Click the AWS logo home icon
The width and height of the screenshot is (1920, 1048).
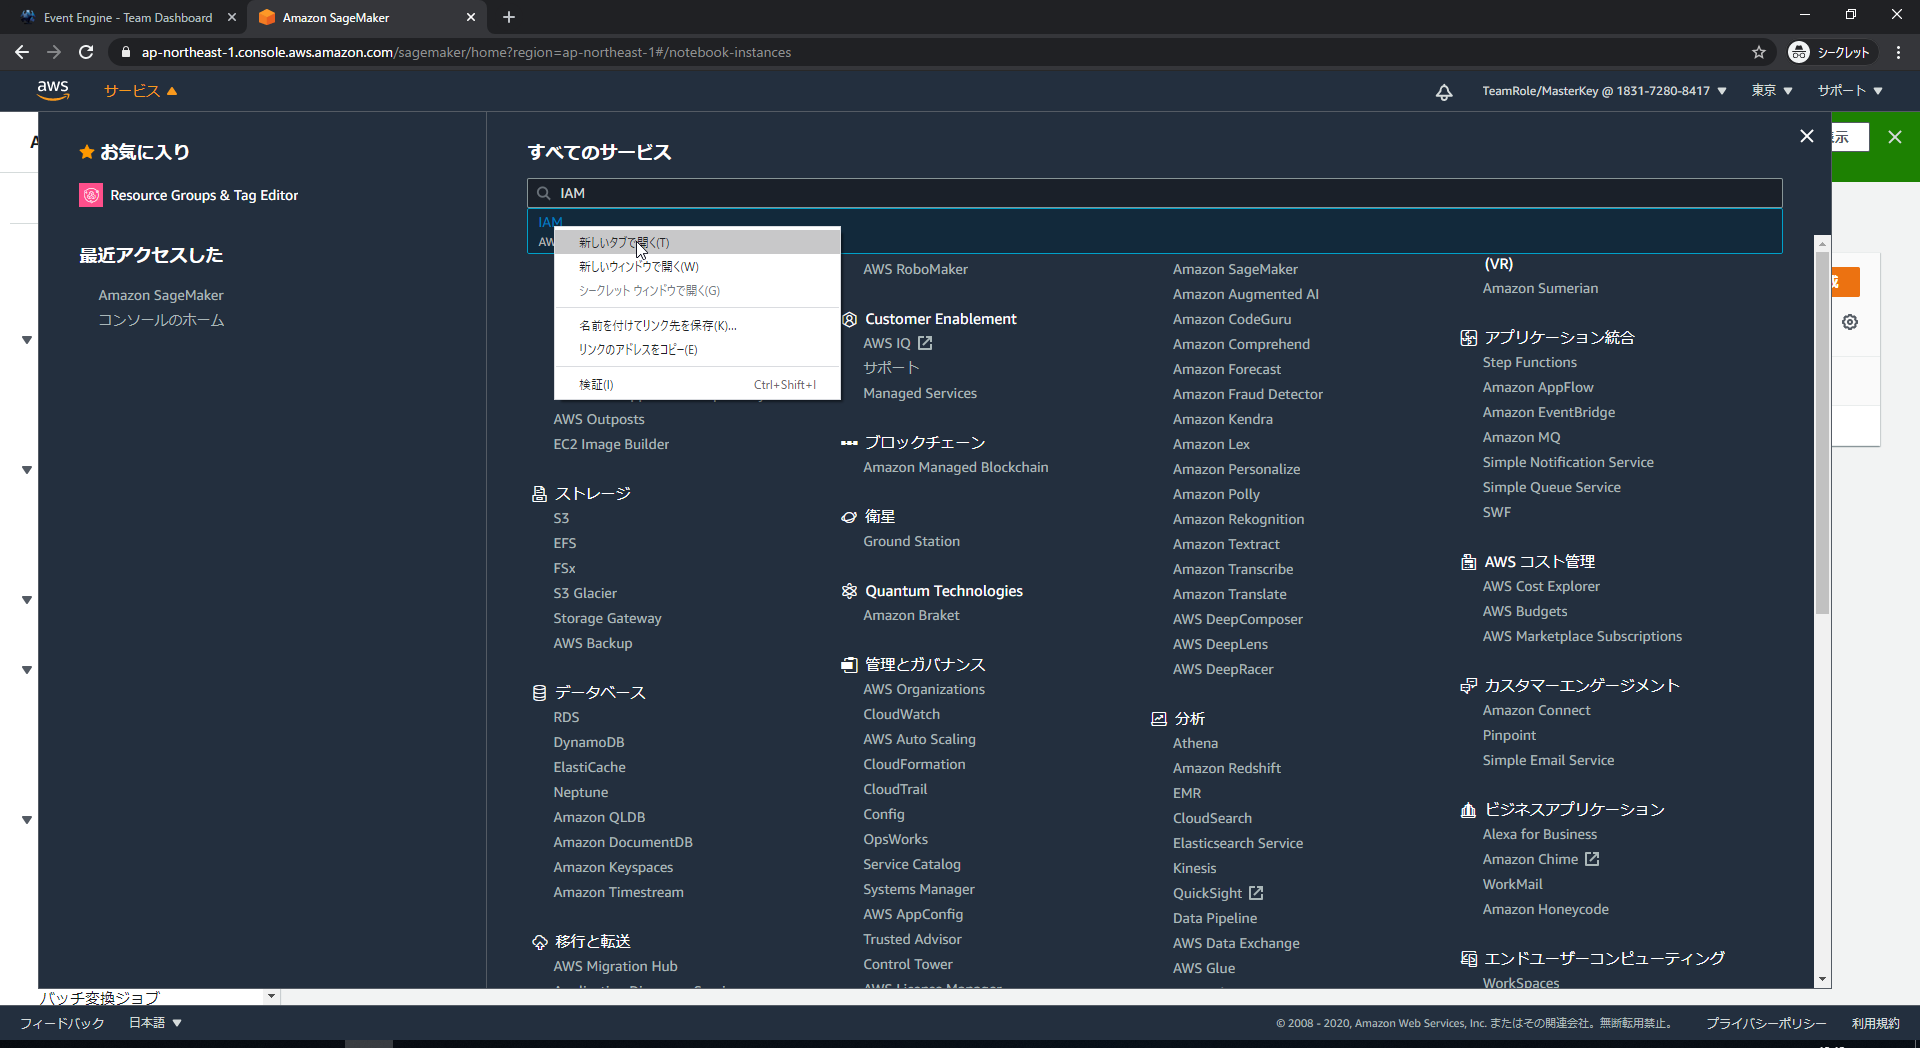pyautogui.click(x=53, y=90)
